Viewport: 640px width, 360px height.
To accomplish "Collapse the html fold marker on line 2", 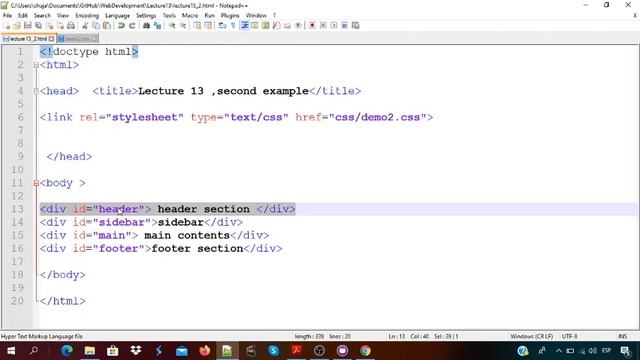I will point(36,65).
